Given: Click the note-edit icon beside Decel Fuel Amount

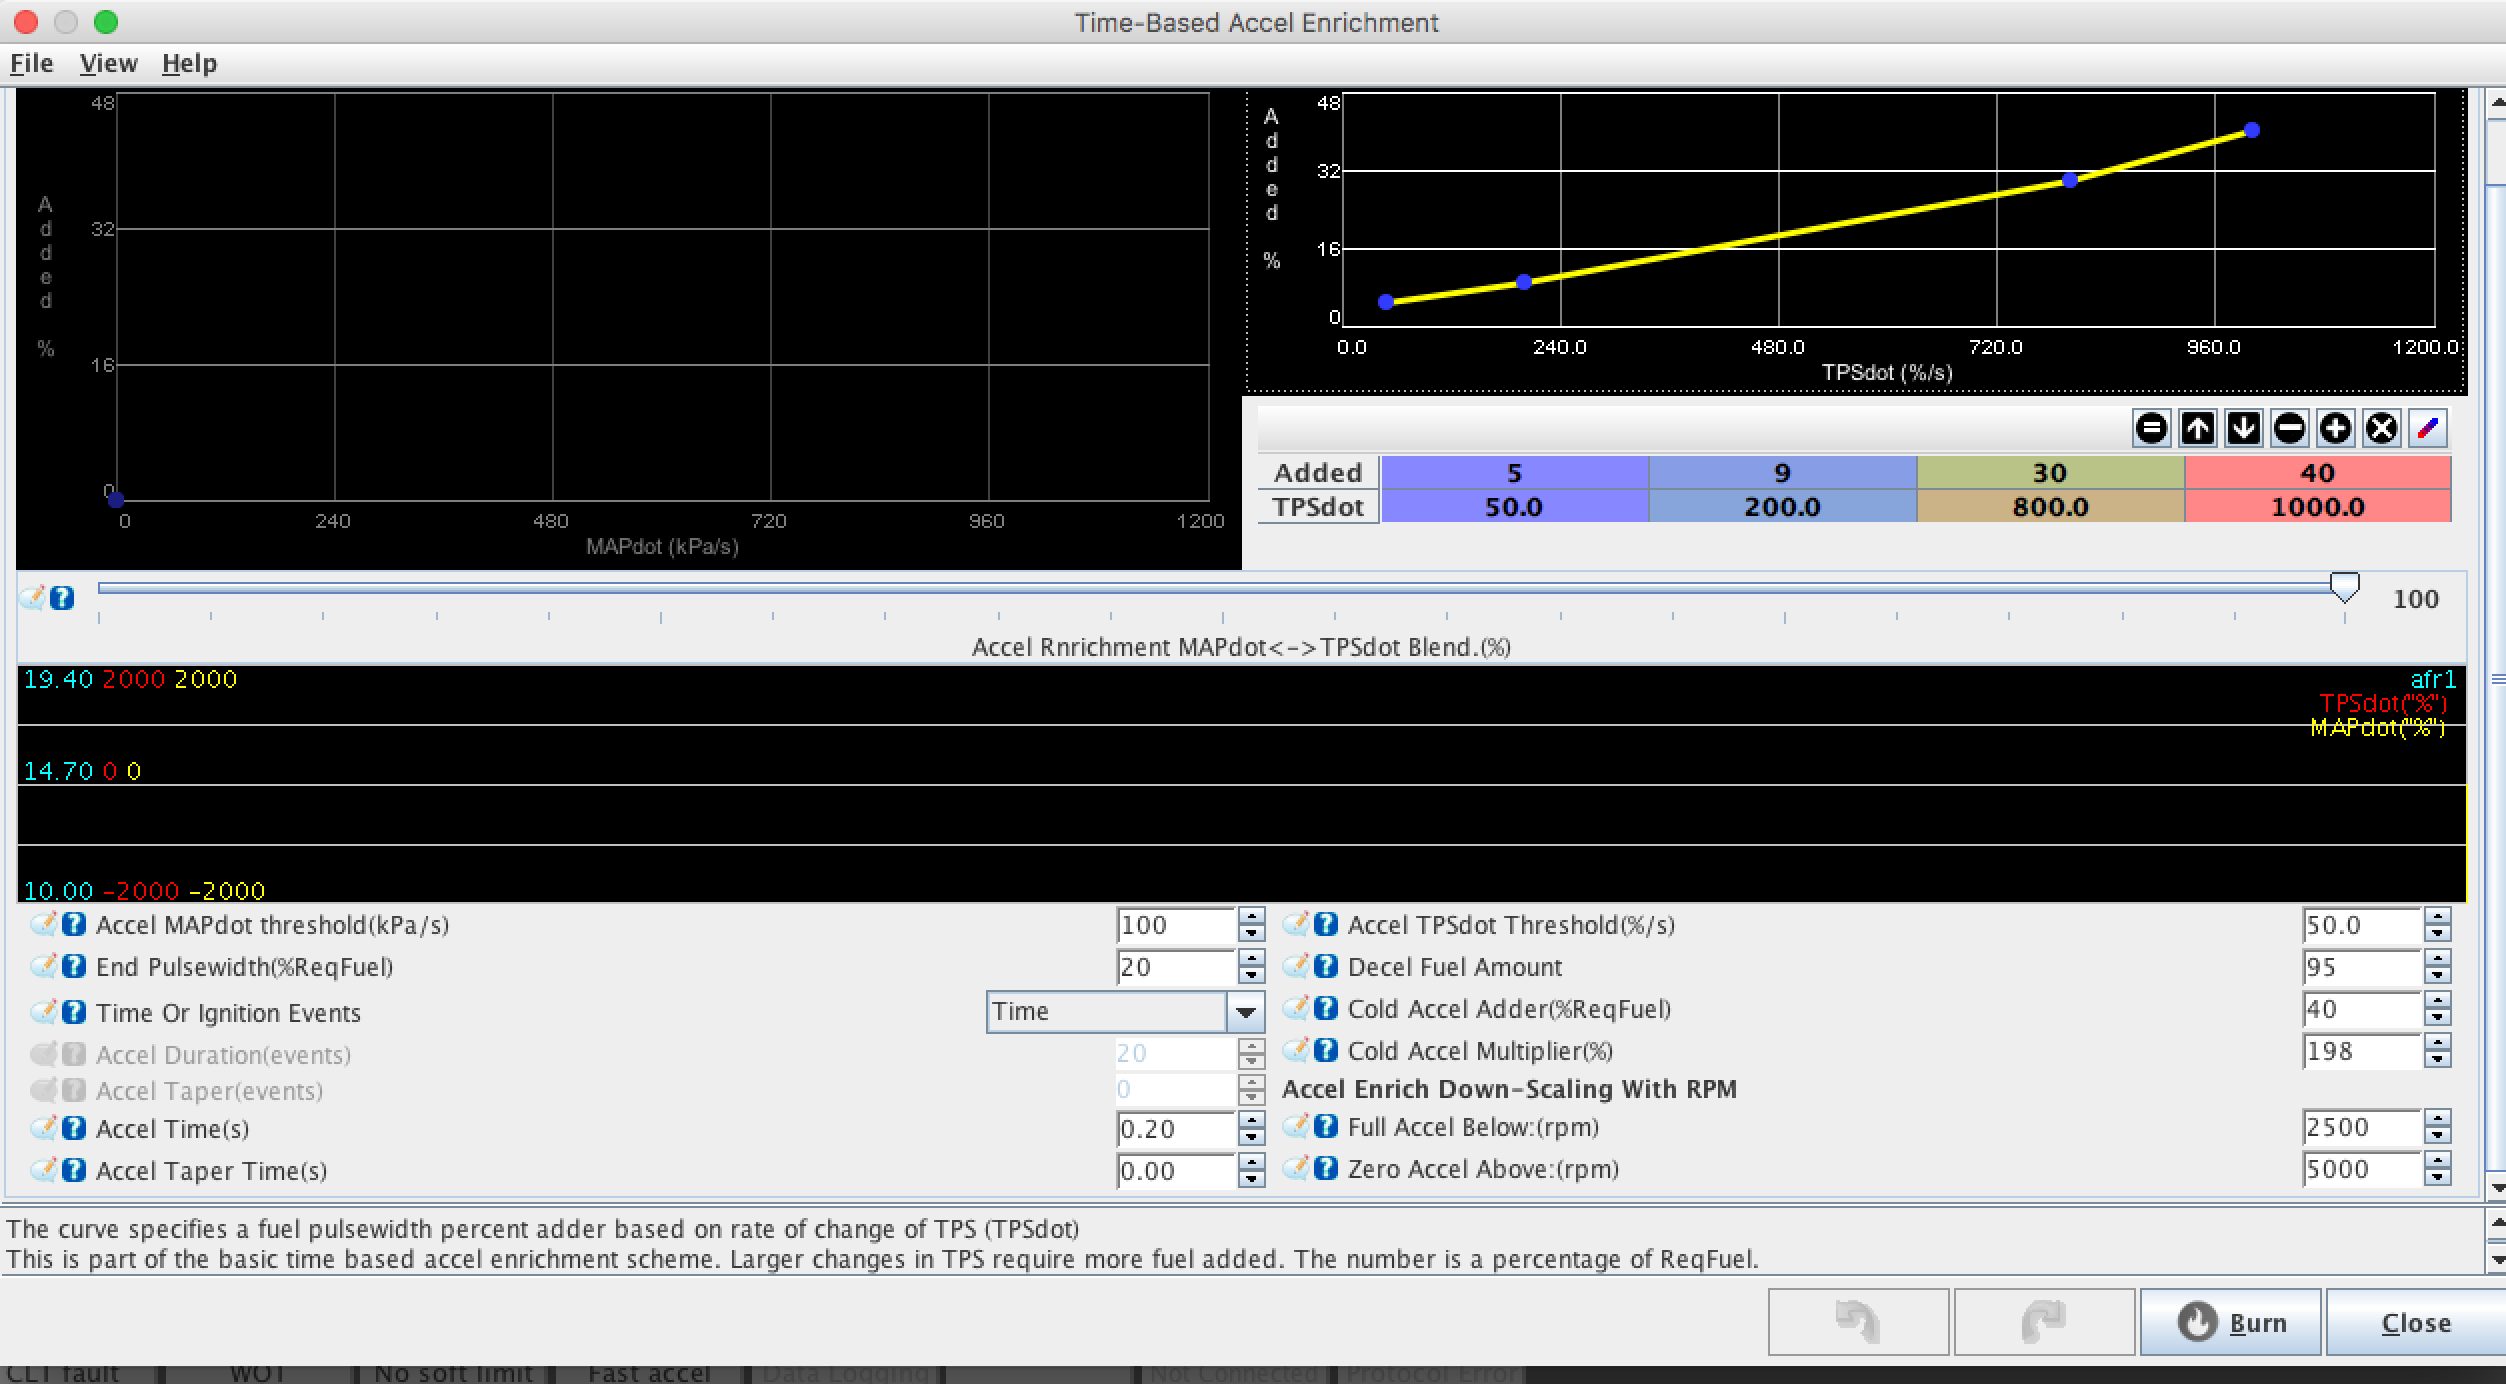Looking at the screenshot, I should coord(1295,966).
